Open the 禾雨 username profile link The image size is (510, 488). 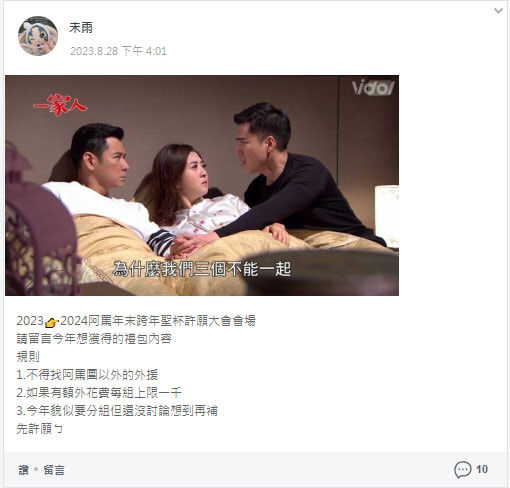coord(81,28)
